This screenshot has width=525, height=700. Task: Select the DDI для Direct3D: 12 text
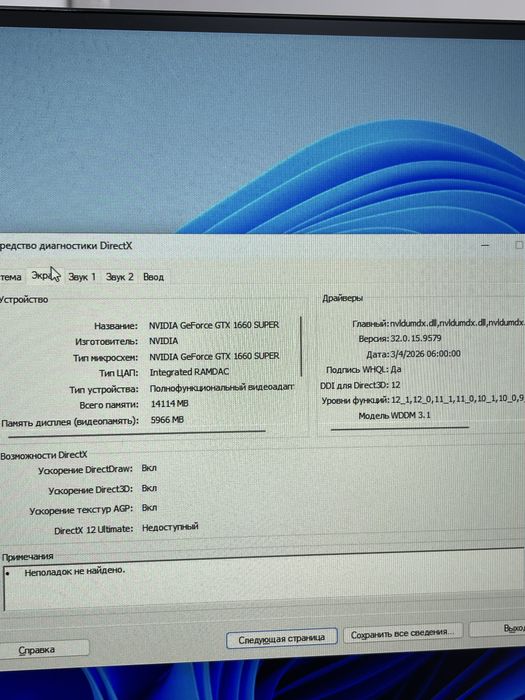coord(360,385)
